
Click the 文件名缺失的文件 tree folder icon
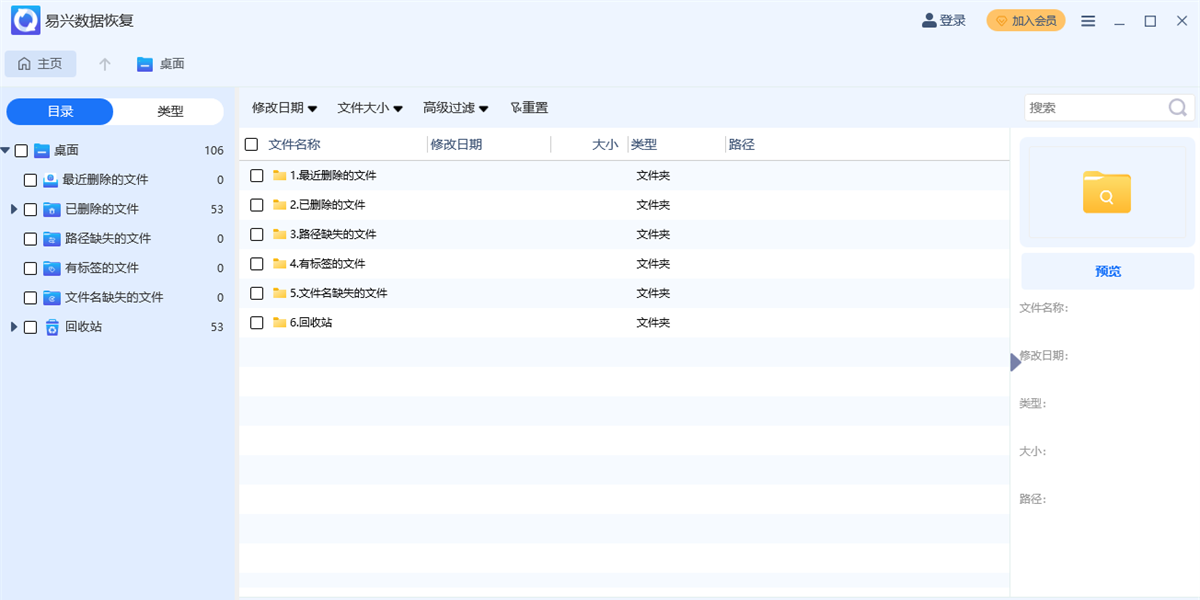52,297
